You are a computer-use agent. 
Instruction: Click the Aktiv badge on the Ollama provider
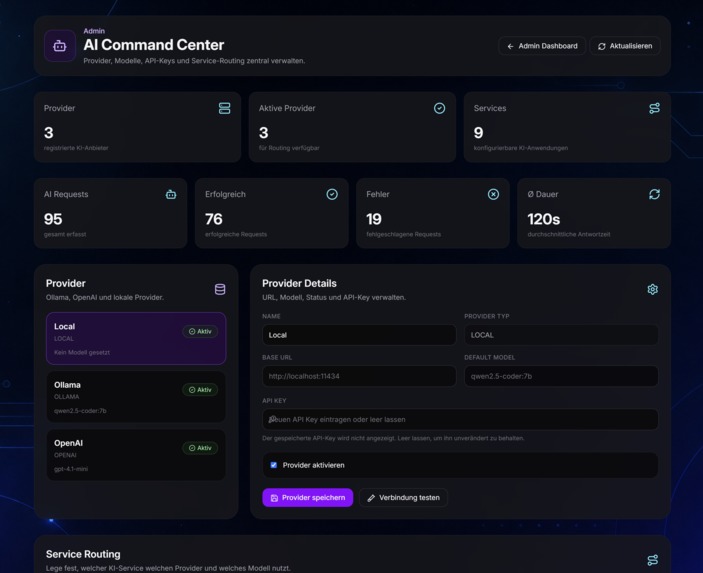coord(200,390)
